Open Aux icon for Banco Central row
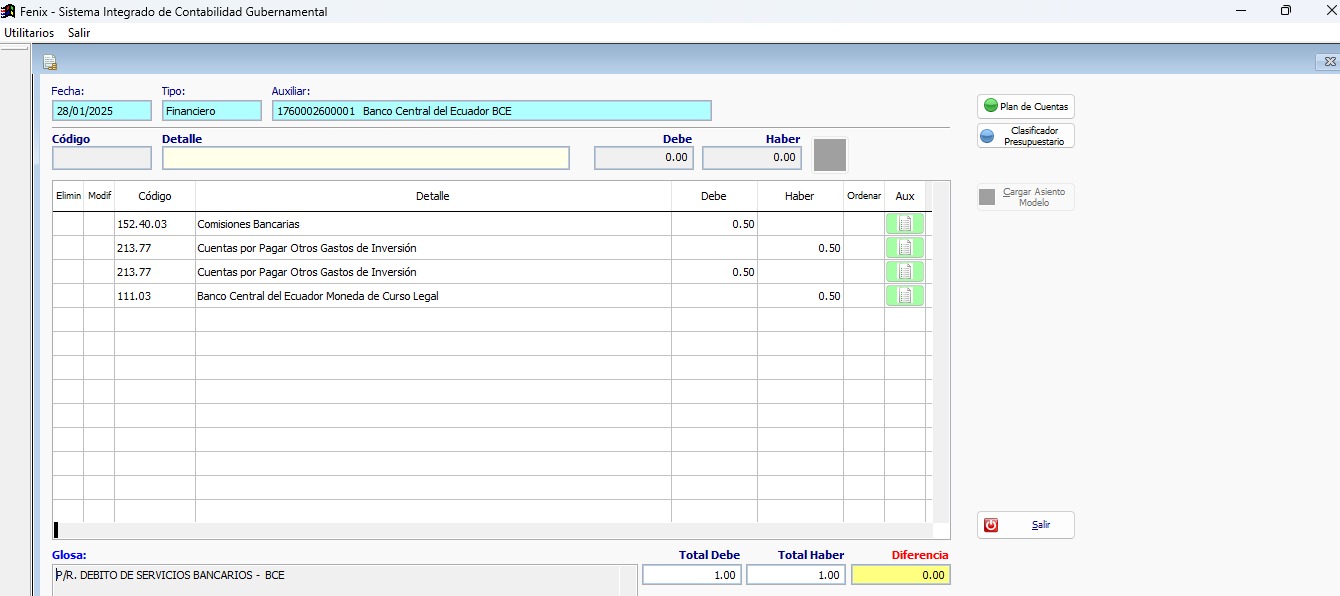This screenshot has height=596, width=1340. point(904,296)
